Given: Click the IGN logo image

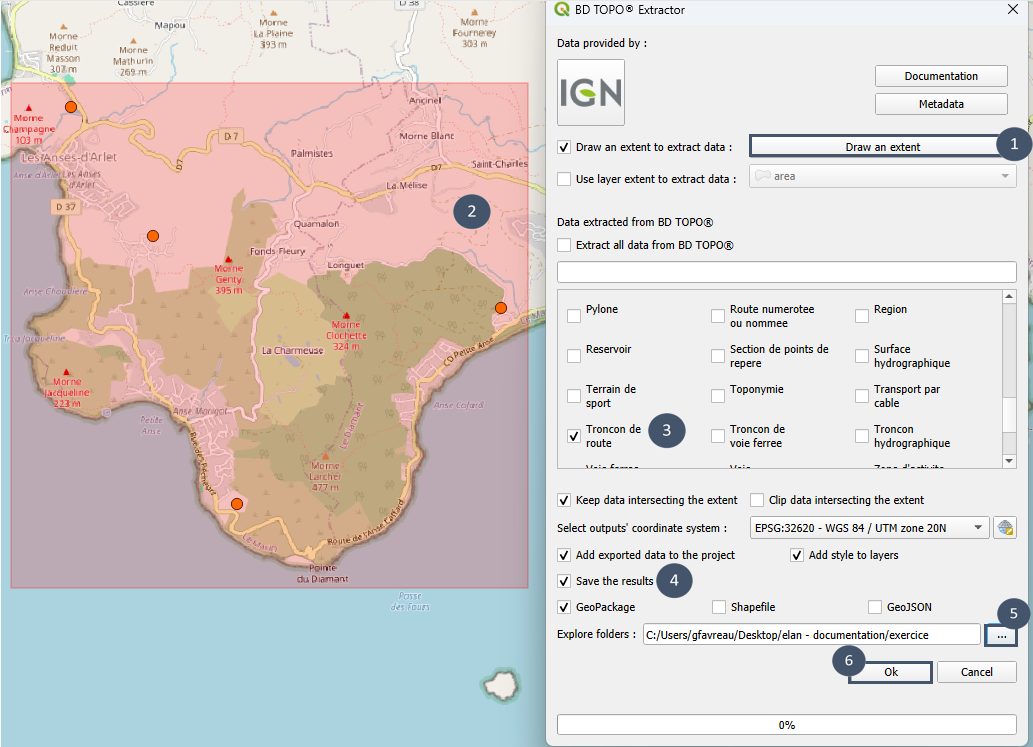Looking at the screenshot, I should click(x=590, y=93).
